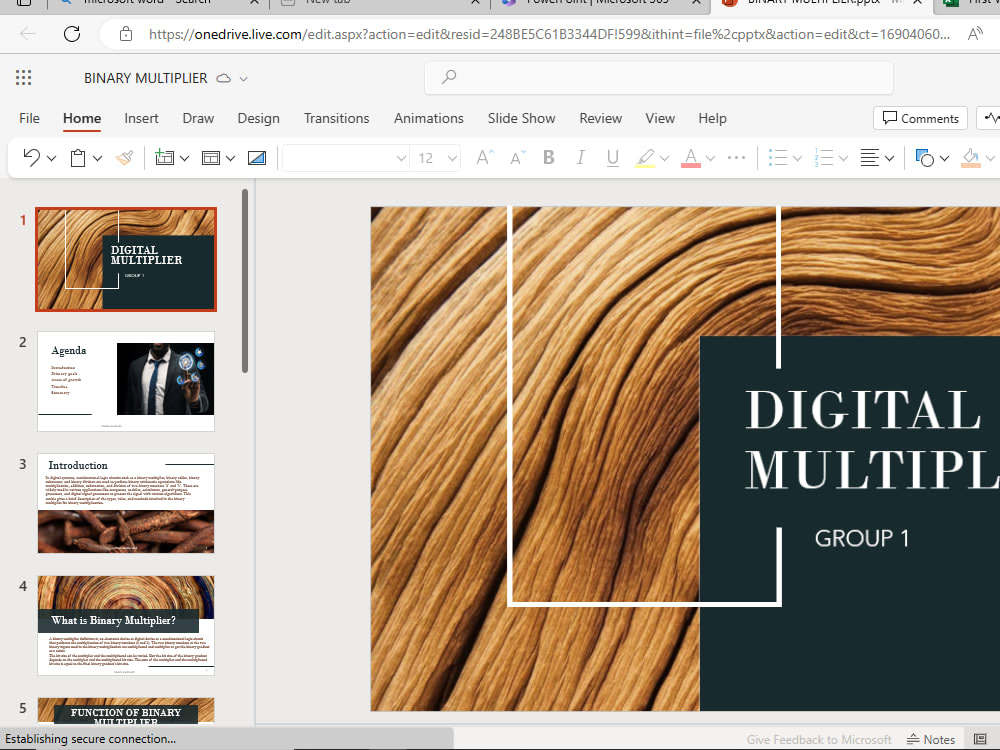Click the Paste clipboard icon

point(78,158)
